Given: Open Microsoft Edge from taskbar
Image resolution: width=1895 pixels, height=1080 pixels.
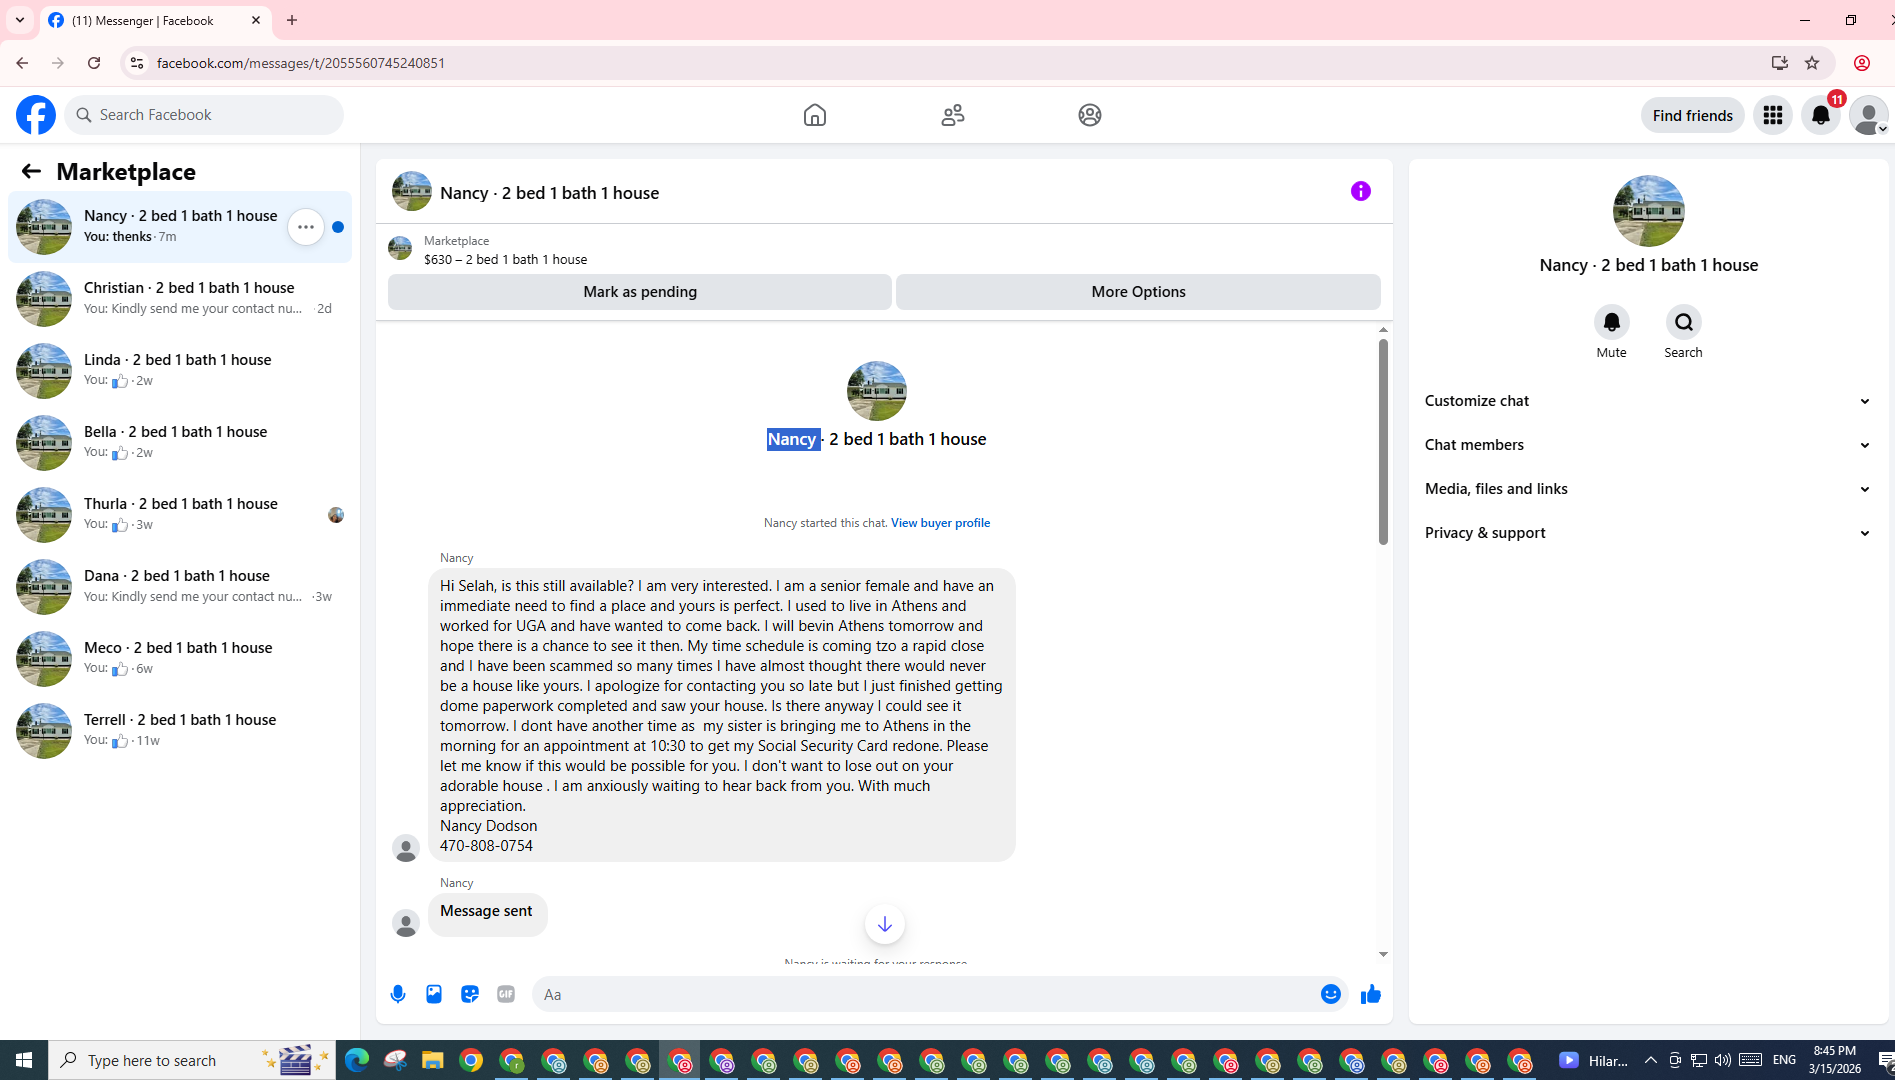Looking at the screenshot, I should [x=357, y=1060].
